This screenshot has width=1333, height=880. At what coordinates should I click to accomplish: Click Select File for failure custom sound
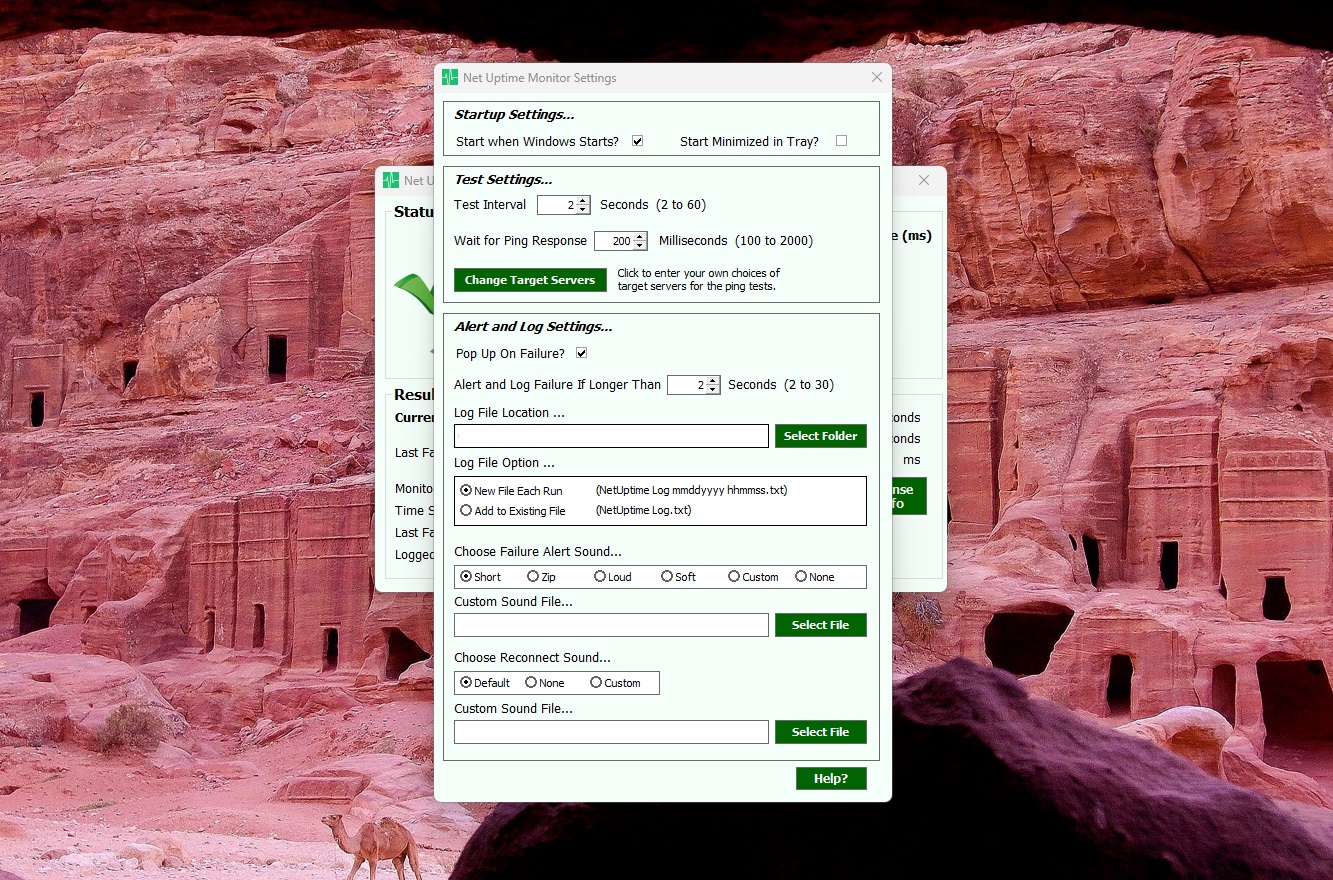(821, 625)
